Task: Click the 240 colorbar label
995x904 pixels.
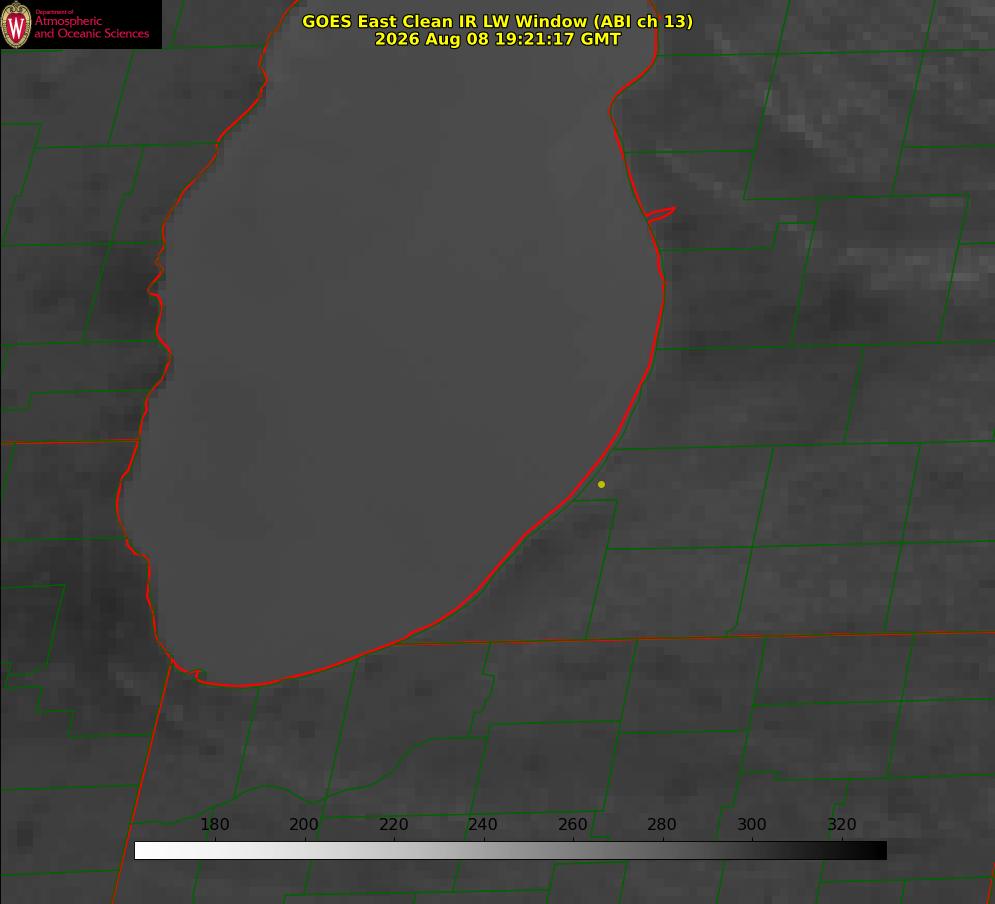Action: pyautogui.click(x=483, y=824)
